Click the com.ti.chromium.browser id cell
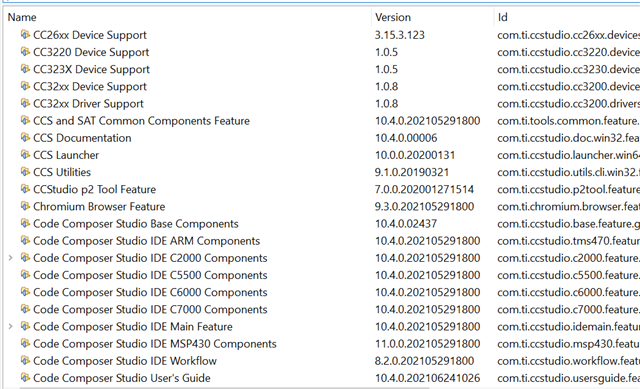This screenshot has height=389, width=640. 569,207
